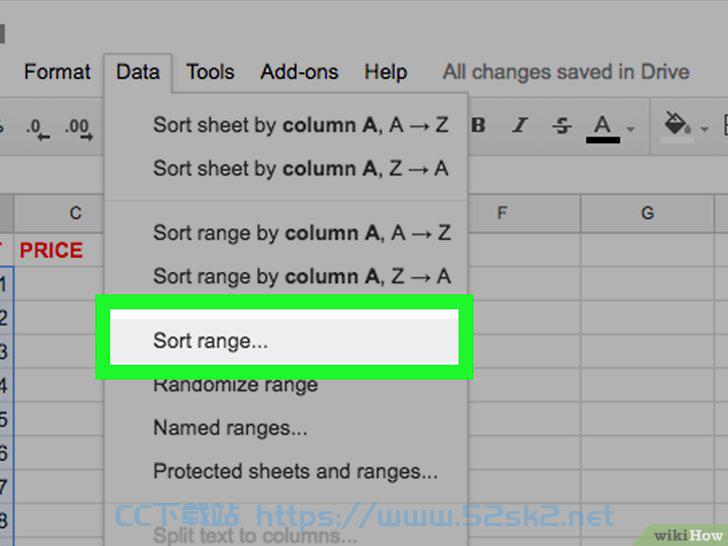Toggle italic text formatting

tap(520, 125)
